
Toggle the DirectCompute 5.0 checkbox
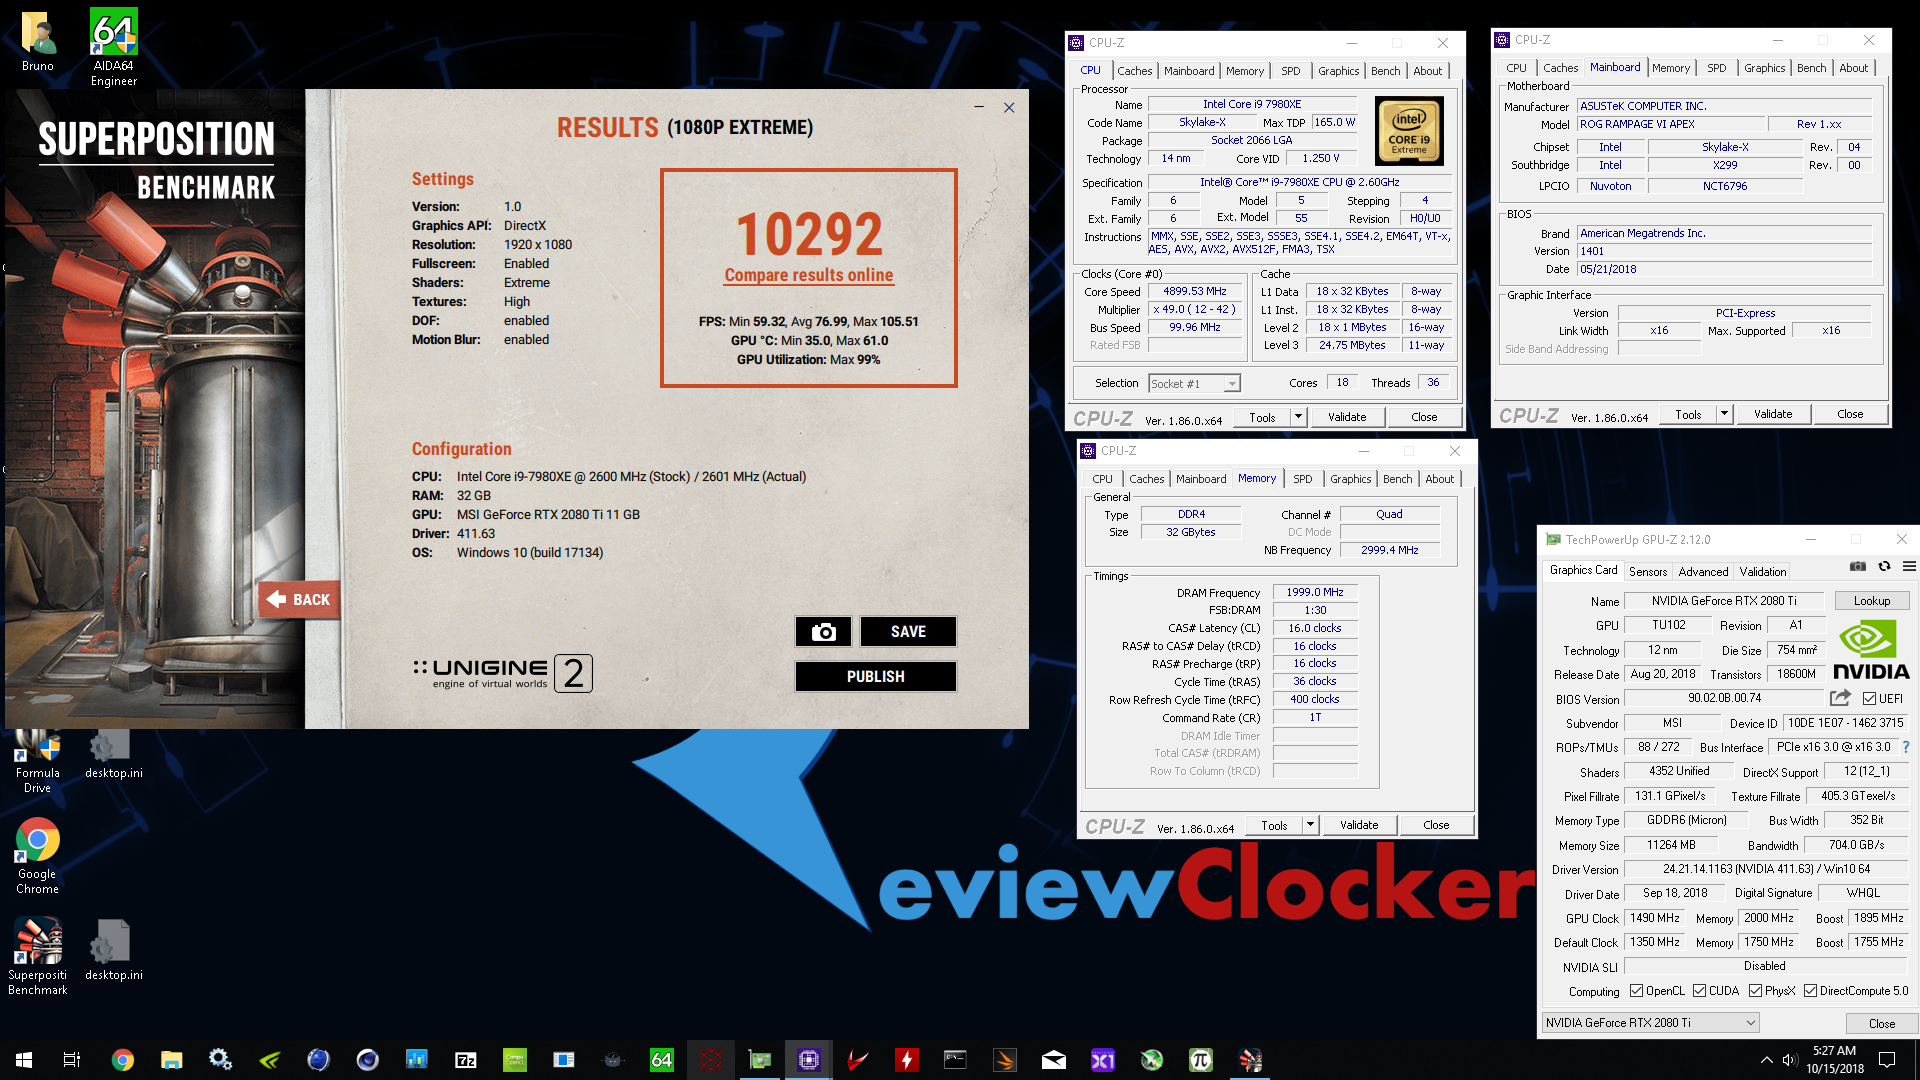[1810, 991]
